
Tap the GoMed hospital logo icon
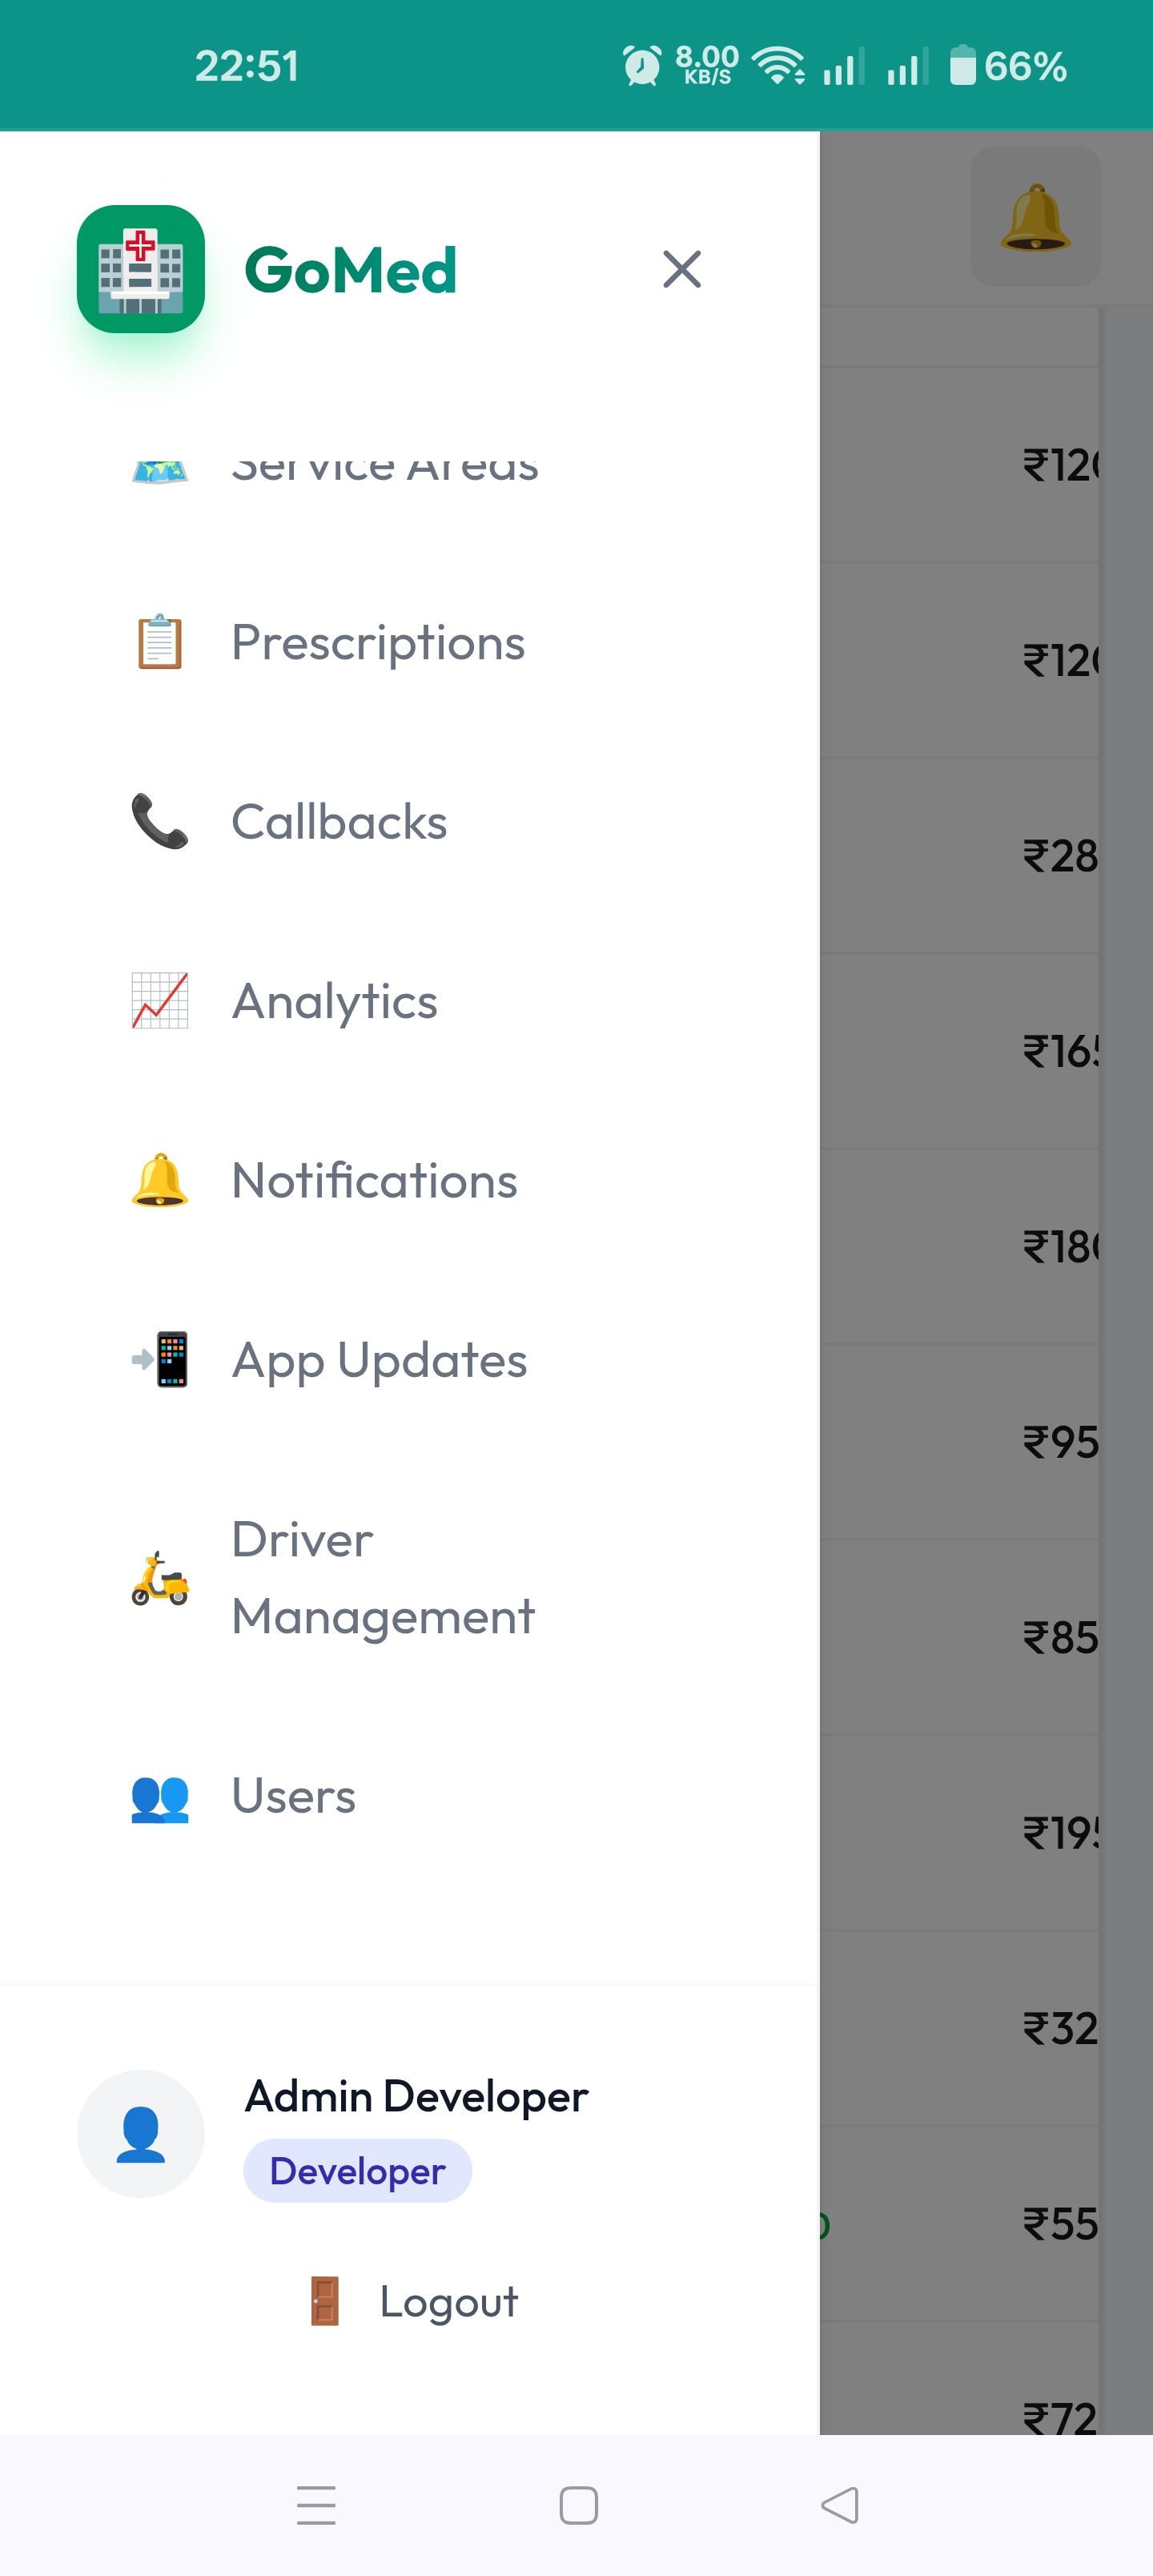(141, 269)
